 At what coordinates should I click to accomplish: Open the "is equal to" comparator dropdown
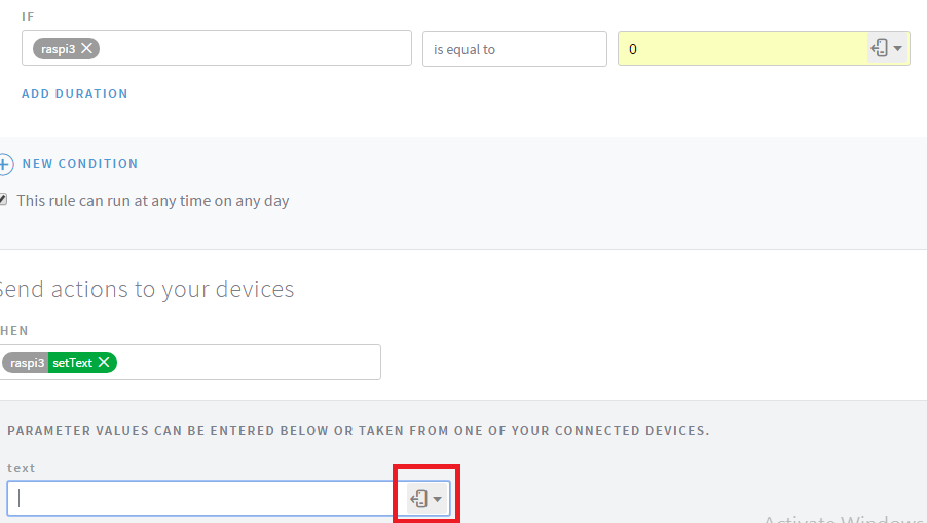click(x=514, y=49)
